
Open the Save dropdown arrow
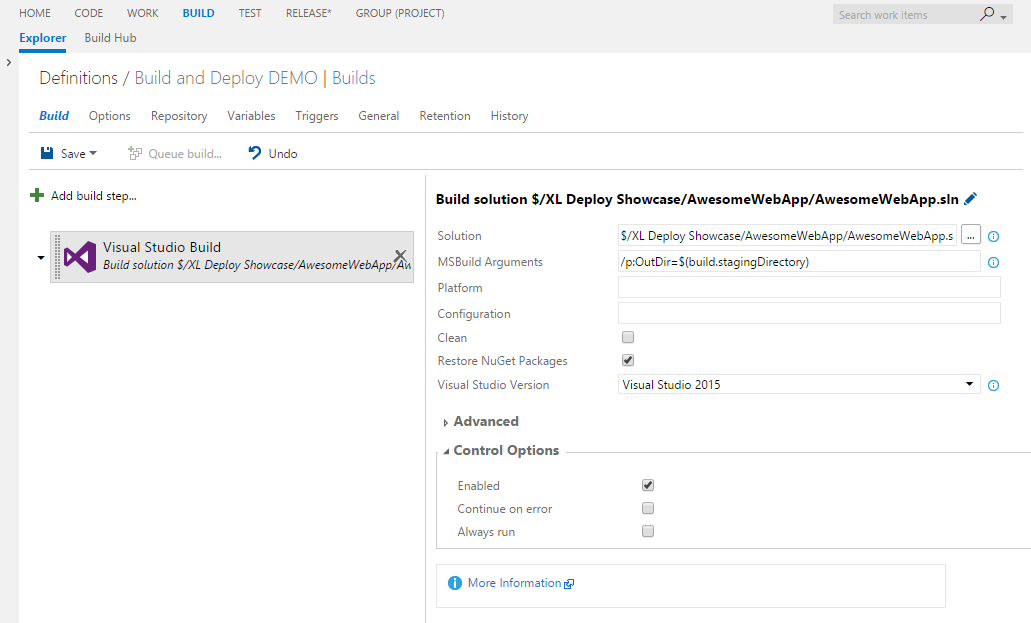coord(93,154)
